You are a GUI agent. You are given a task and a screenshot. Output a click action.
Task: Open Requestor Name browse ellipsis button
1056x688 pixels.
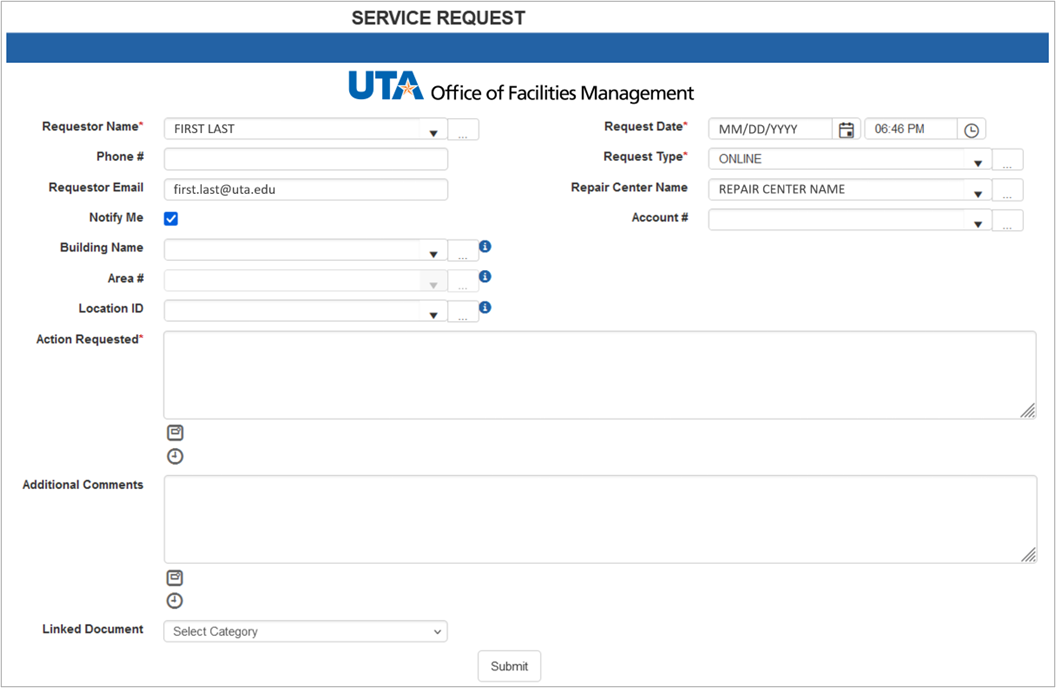[463, 128]
